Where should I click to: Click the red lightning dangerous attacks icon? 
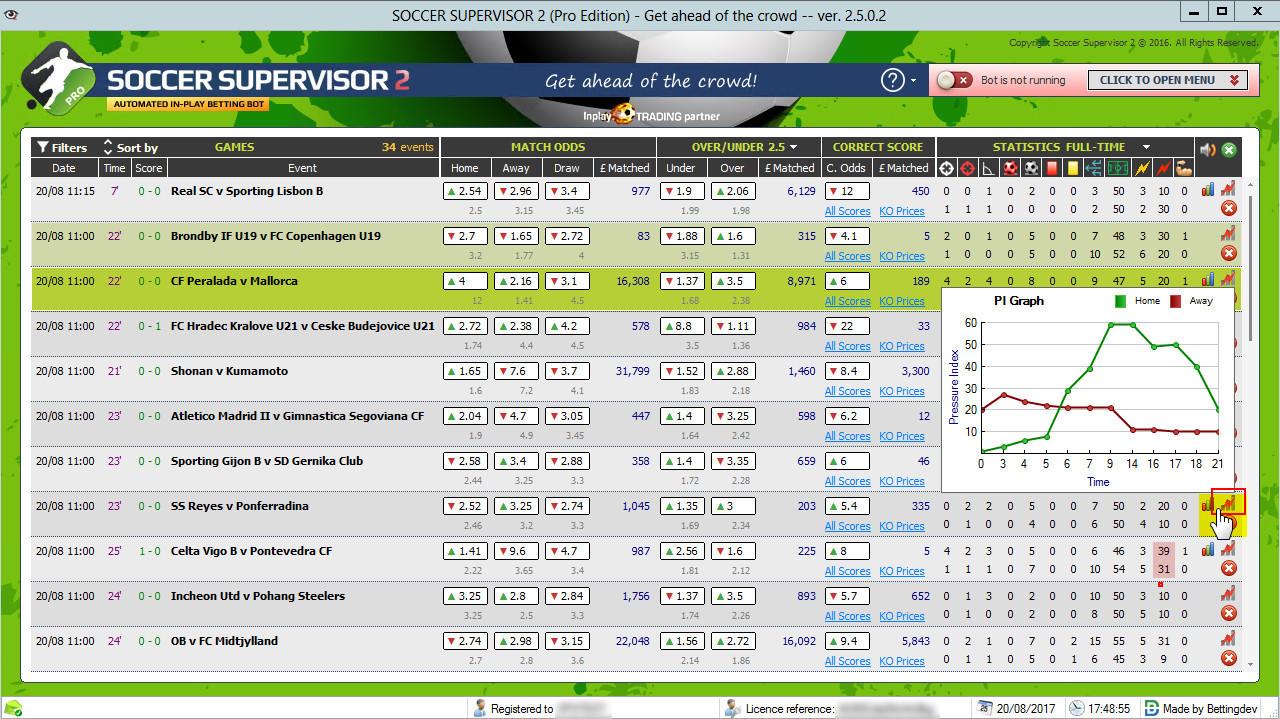click(x=1163, y=168)
